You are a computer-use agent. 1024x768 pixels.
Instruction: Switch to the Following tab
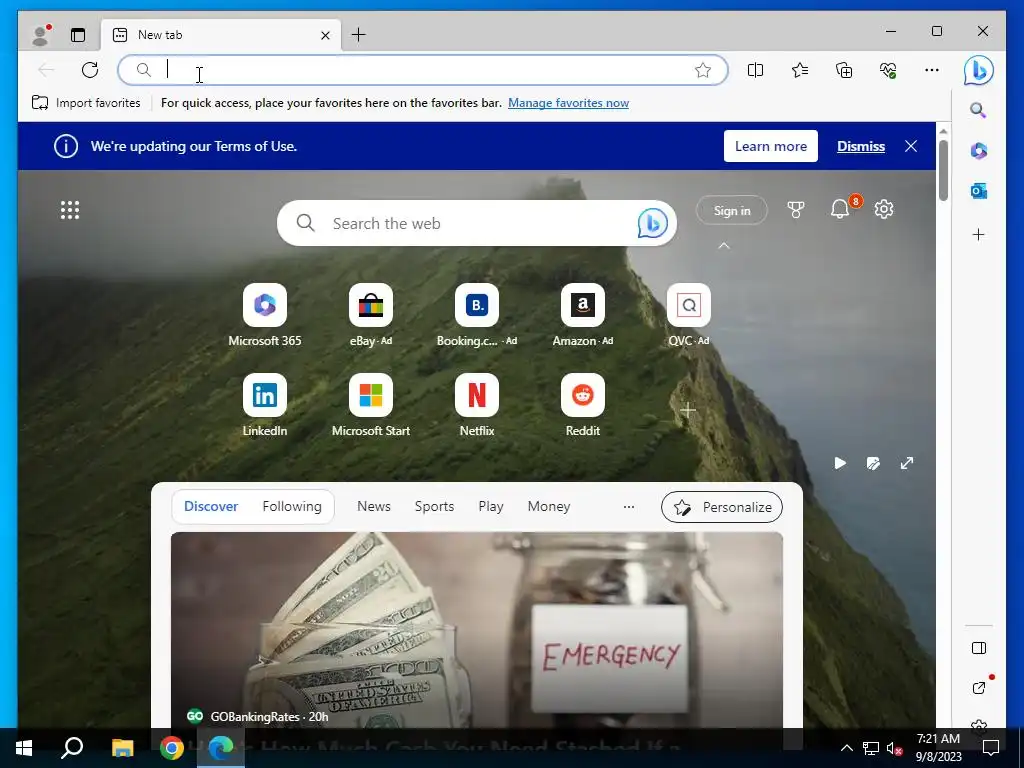click(292, 506)
